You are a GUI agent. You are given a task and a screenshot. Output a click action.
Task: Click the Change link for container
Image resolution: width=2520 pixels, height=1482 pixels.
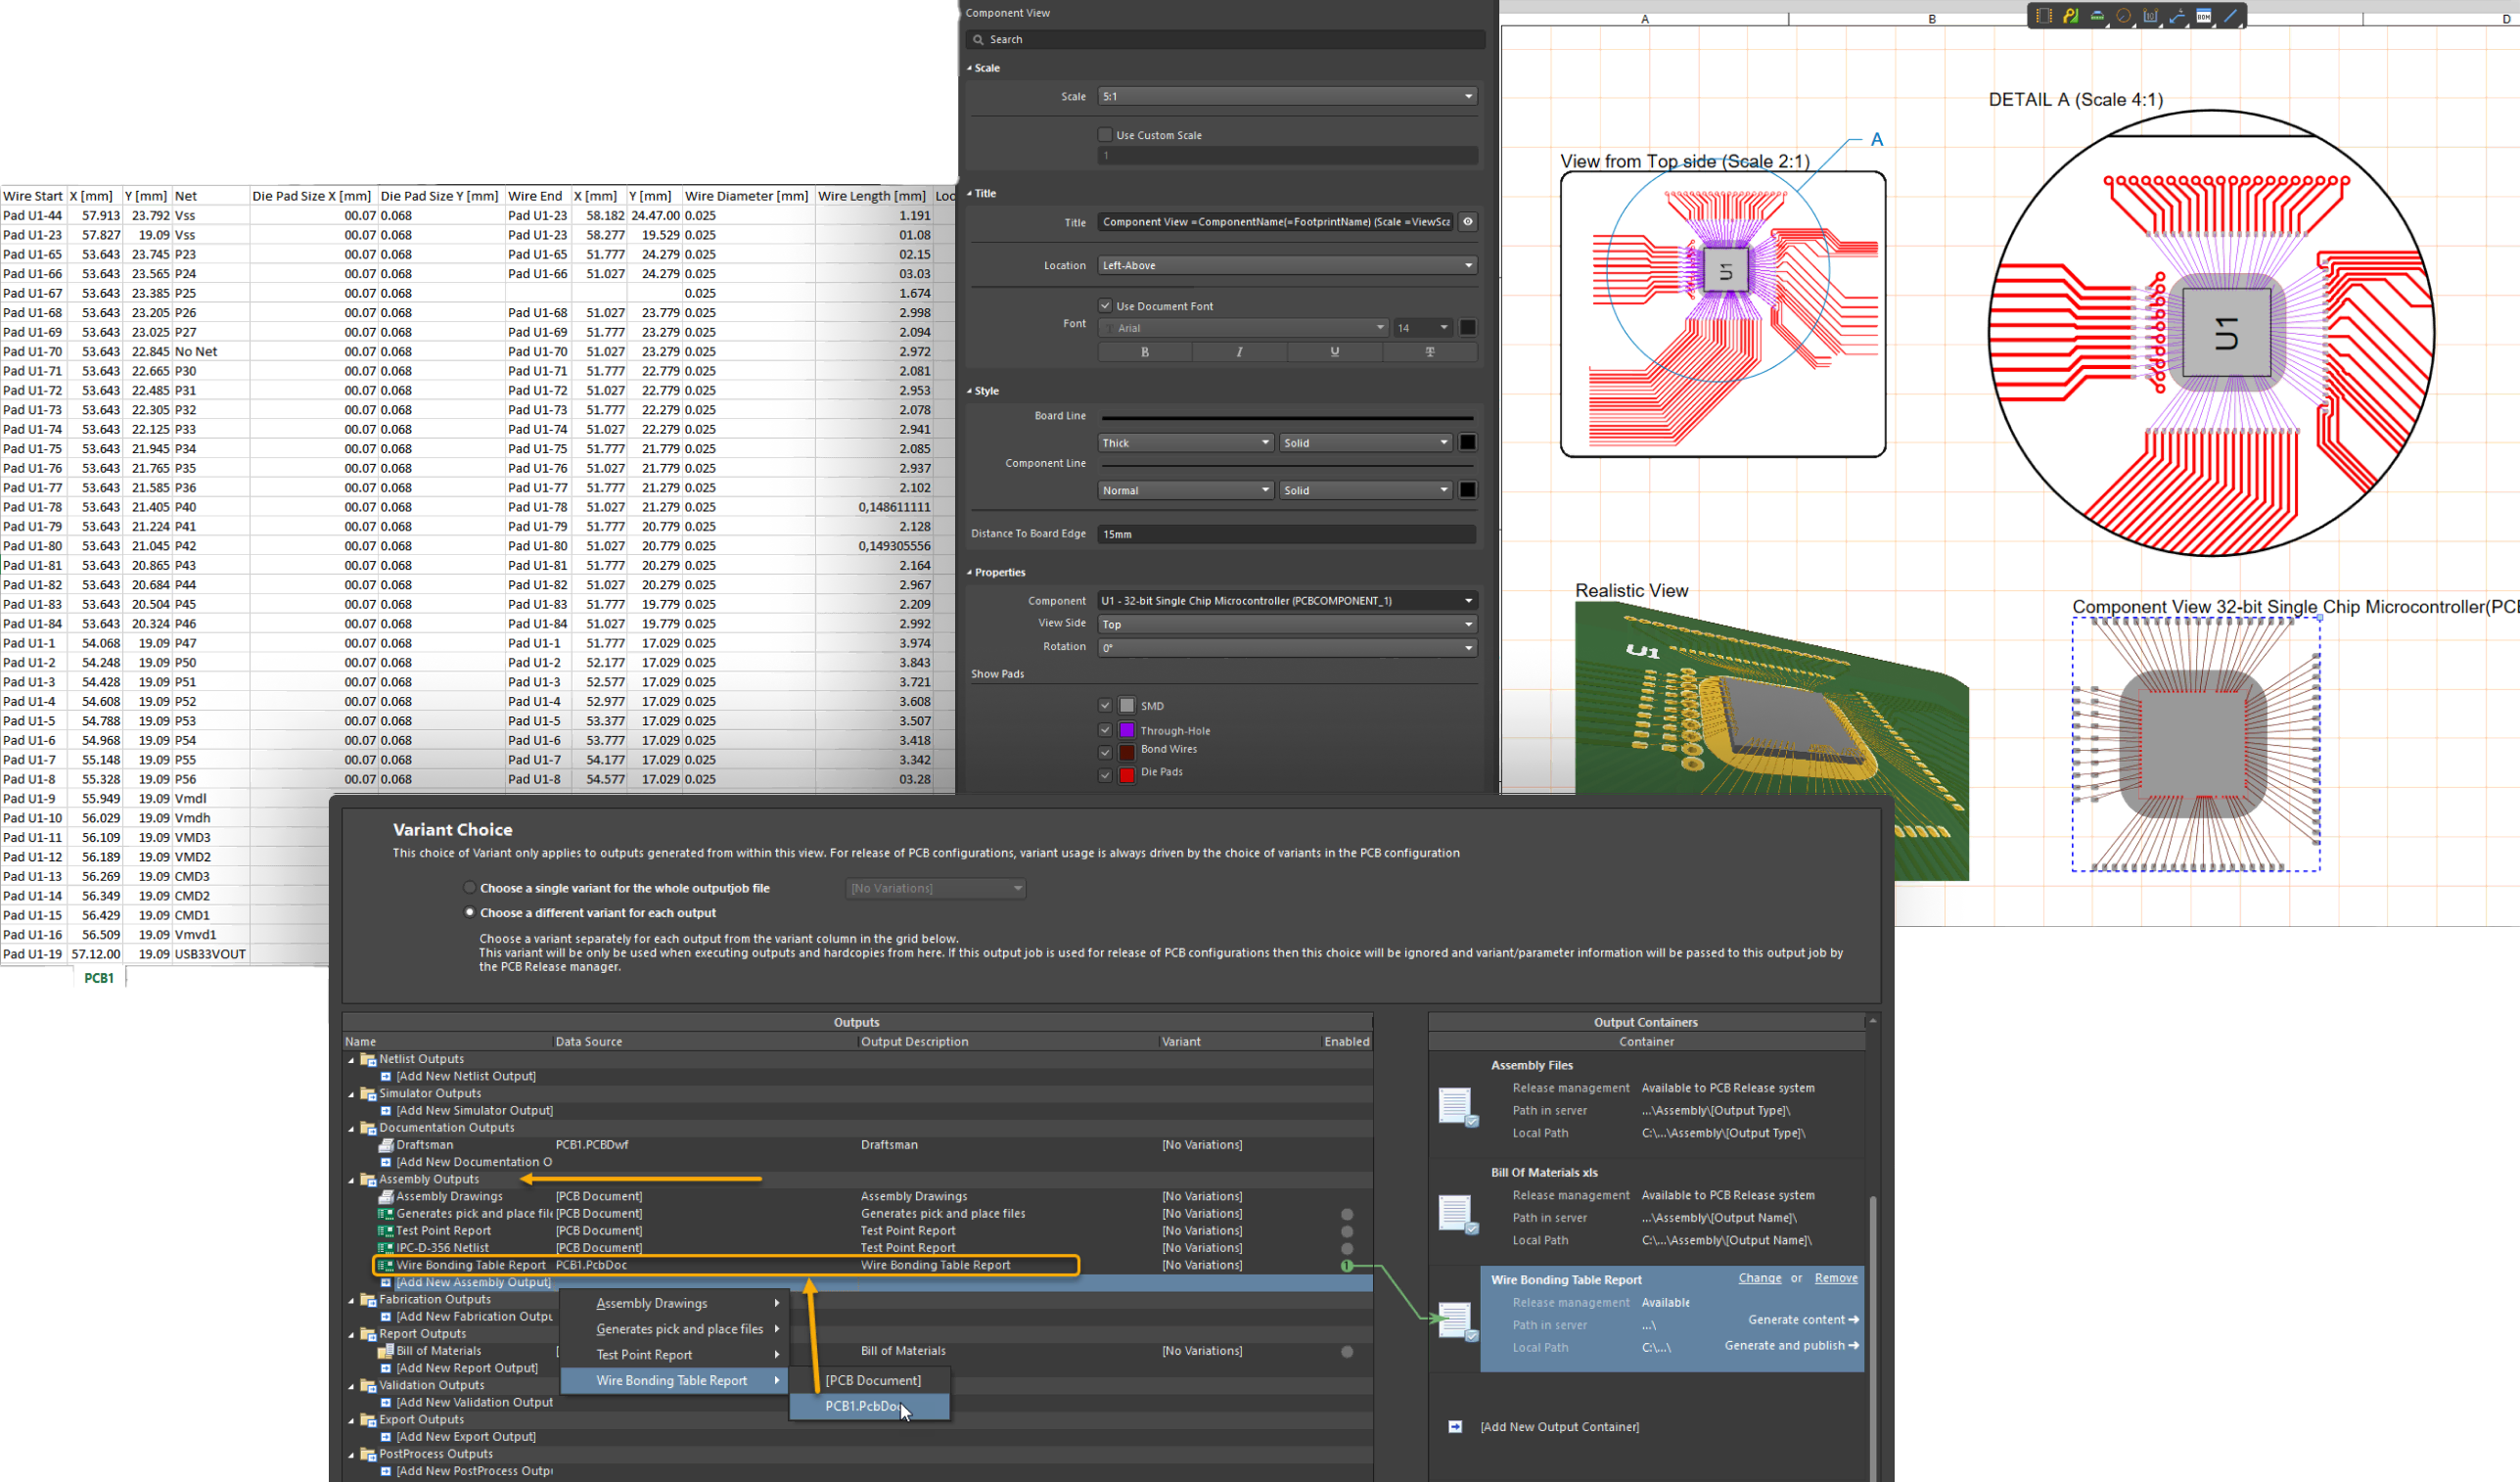coord(1759,1278)
